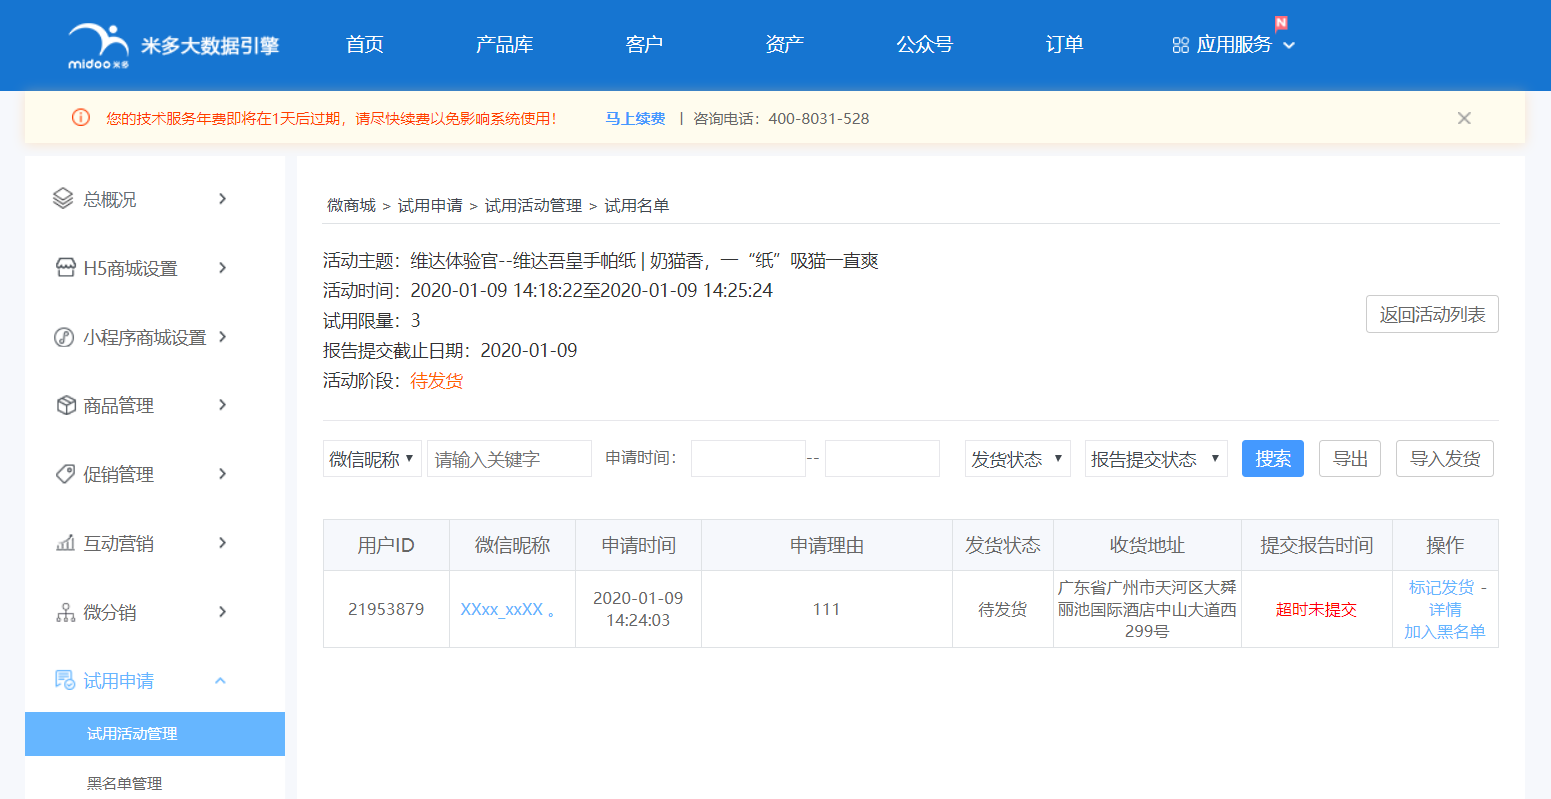Image resolution: width=1551 pixels, height=799 pixels.
Task: Expand the 商品管理 chevron
Action: [x=222, y=405]
